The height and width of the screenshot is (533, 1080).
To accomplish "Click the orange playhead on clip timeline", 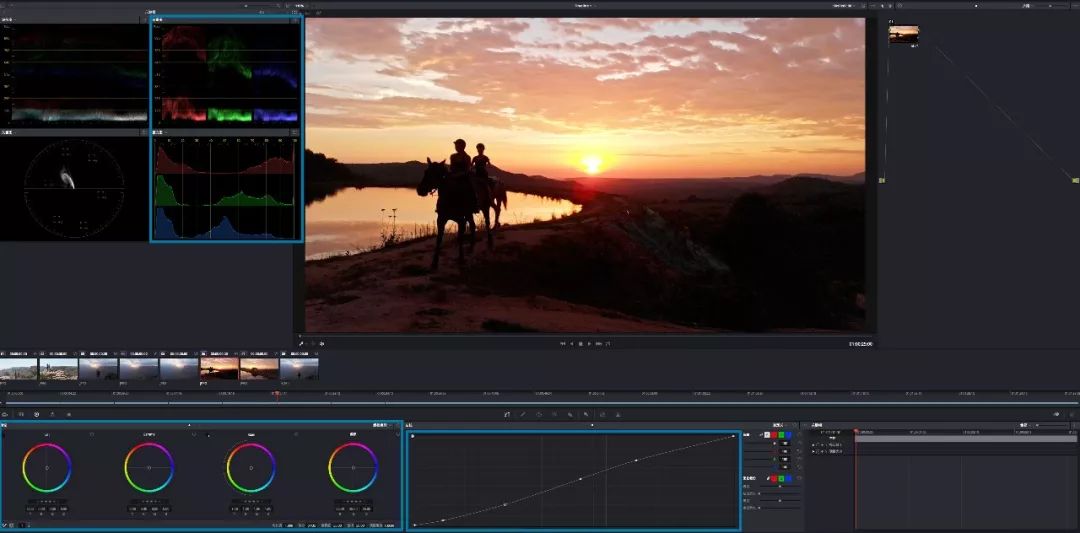I will click(277, 396).
